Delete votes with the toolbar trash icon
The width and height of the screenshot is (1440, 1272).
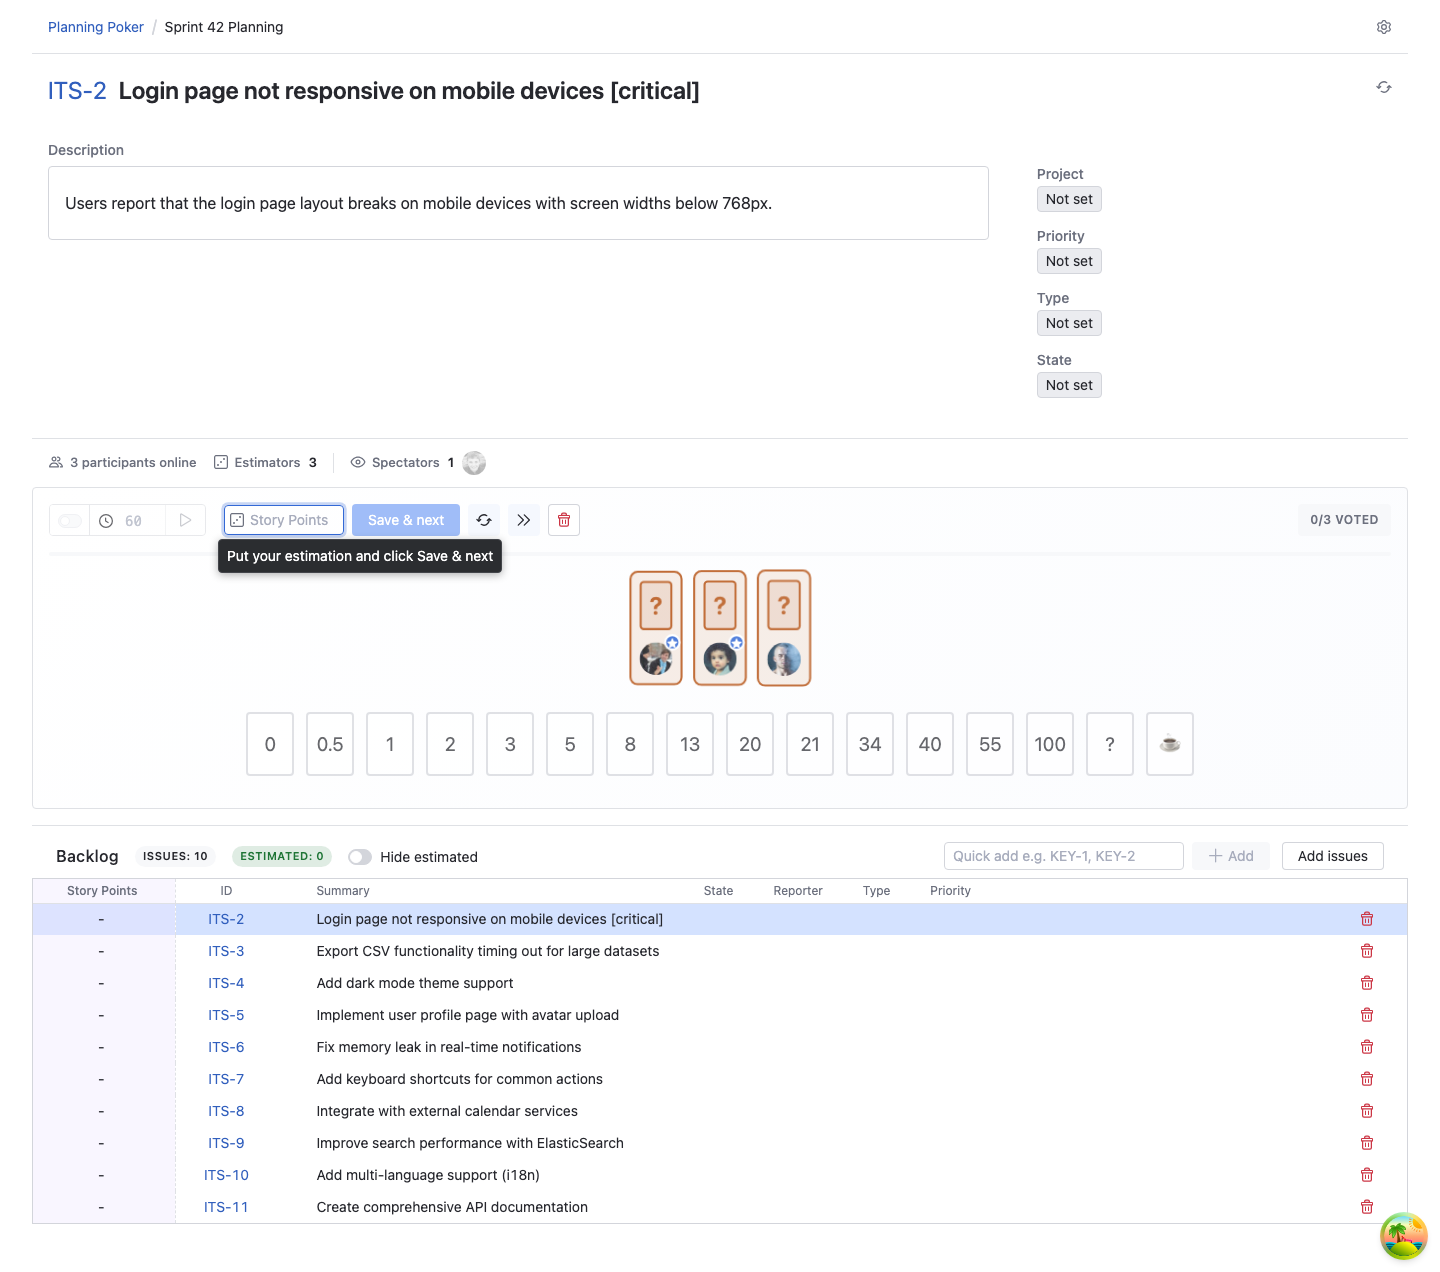(564, 520)
